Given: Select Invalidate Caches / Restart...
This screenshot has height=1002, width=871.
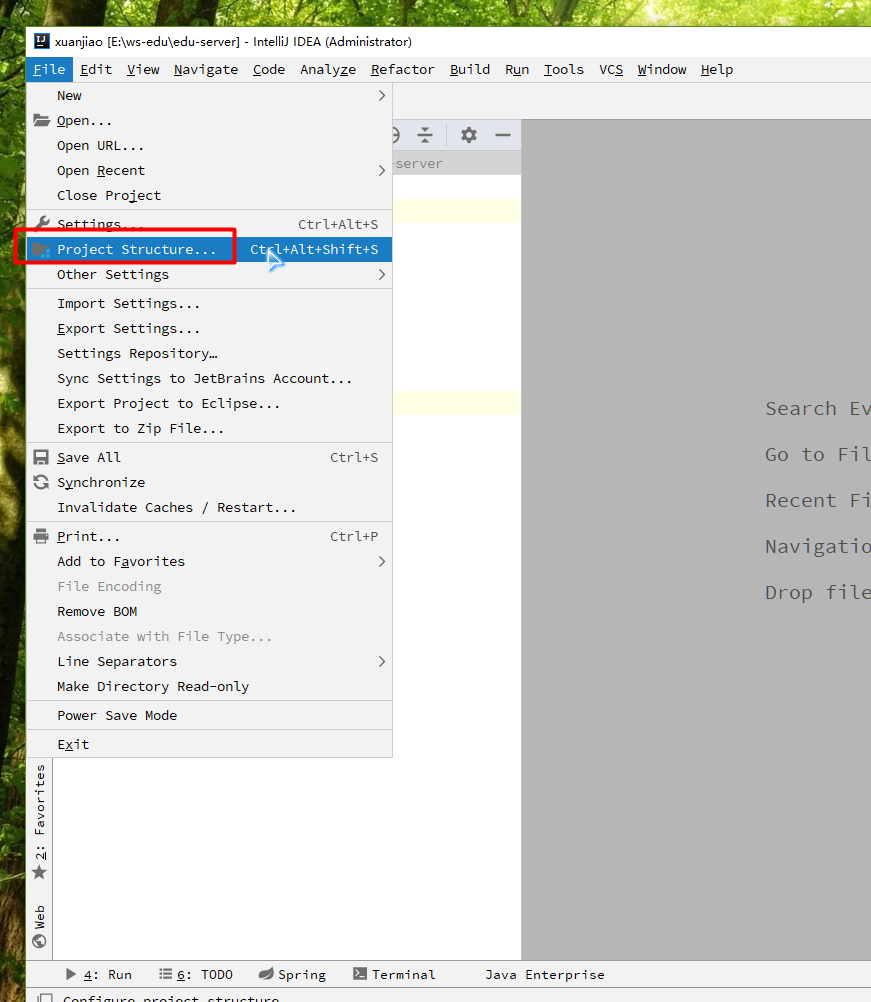Looking at the screenshot, I should coord(210,507).
